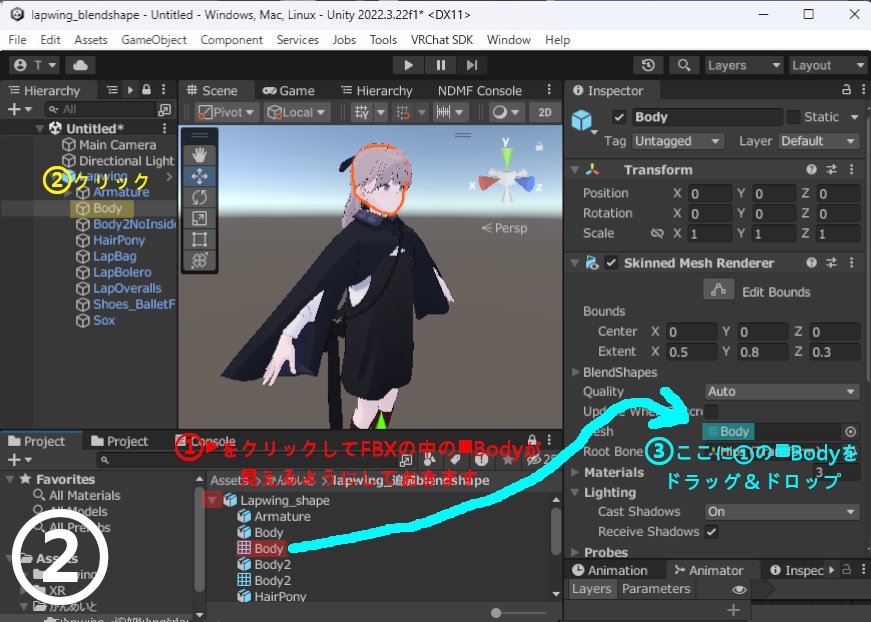Switch to the Game tab

(289, 91)
